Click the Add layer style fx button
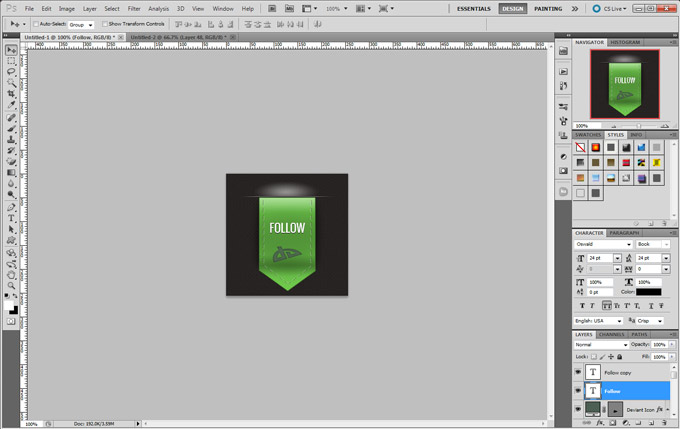This screenshot has height=429, width=680. pos(600,422)
